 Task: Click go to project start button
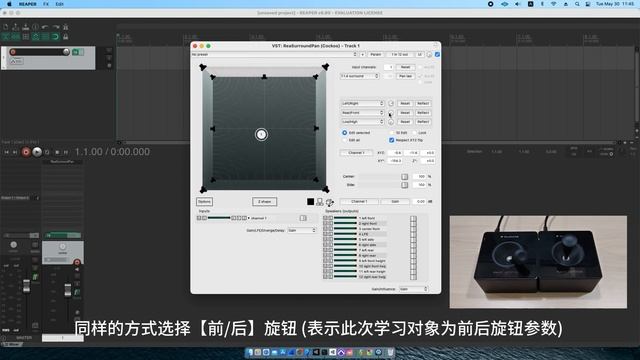tap(6, 152)
